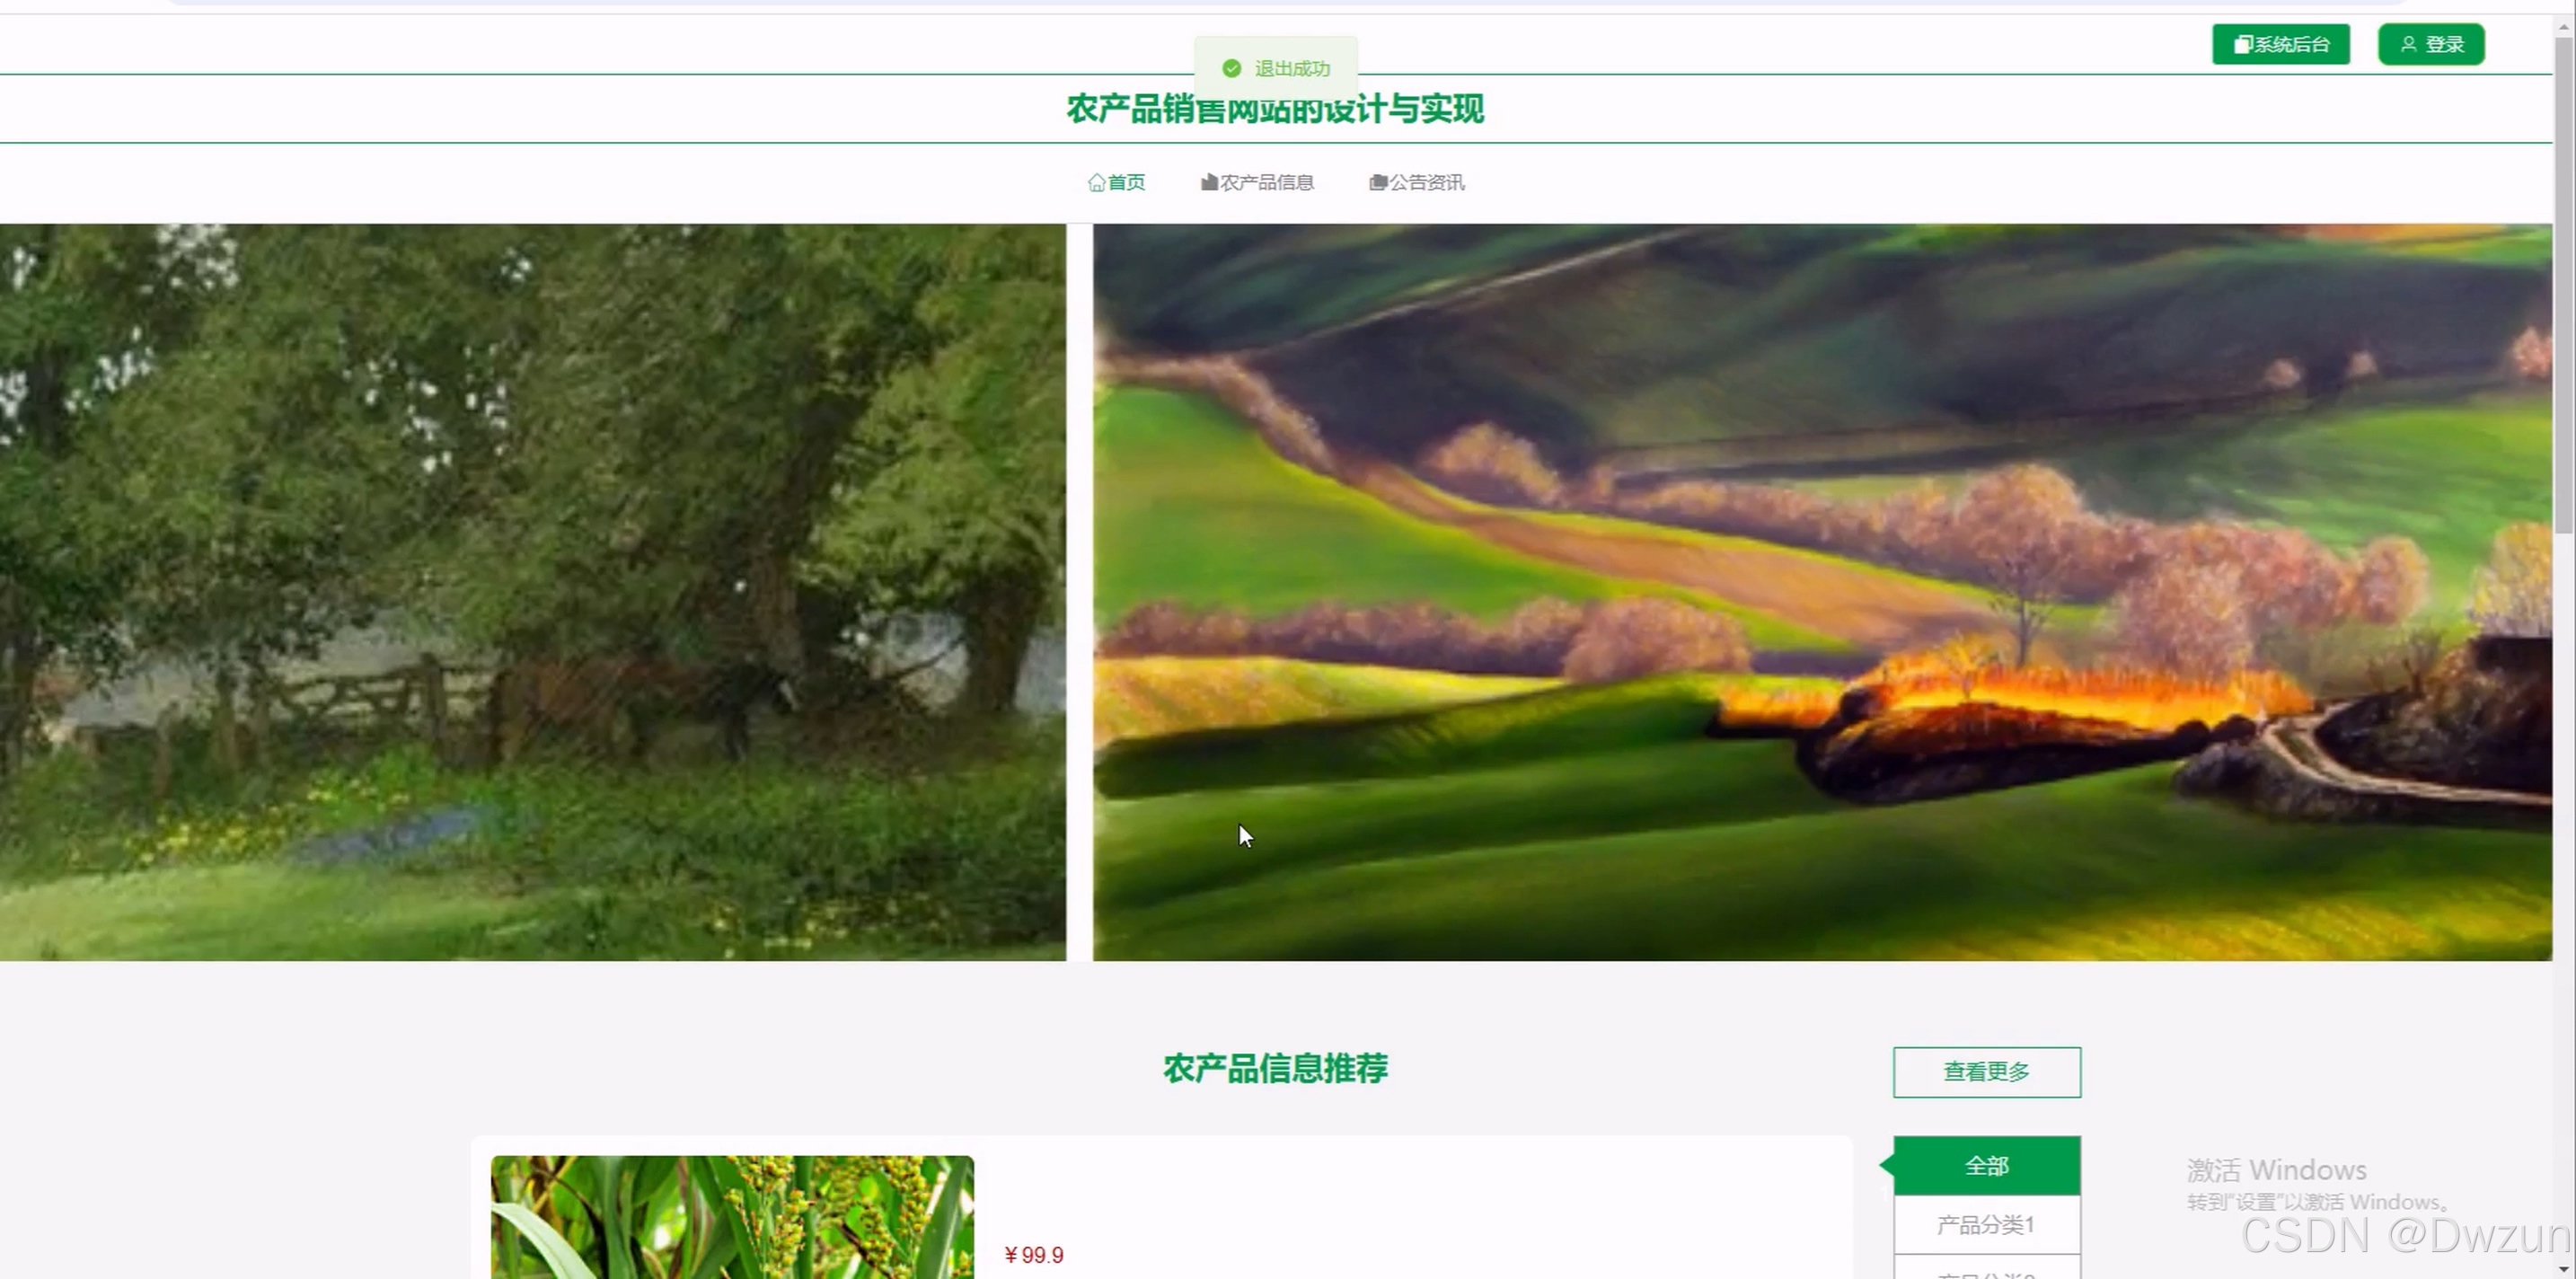Click the green checkmark in 退出成功 toast
The image size is (2576, 1279).
[x=1232, y=68]
